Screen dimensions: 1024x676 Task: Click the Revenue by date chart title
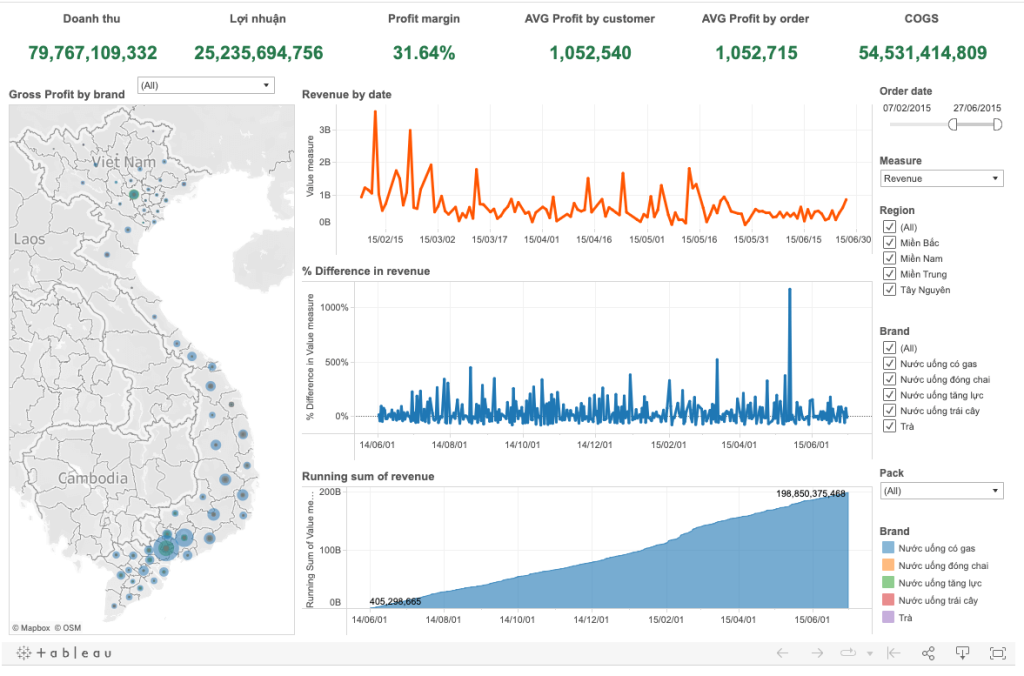(x=347, y=94)
